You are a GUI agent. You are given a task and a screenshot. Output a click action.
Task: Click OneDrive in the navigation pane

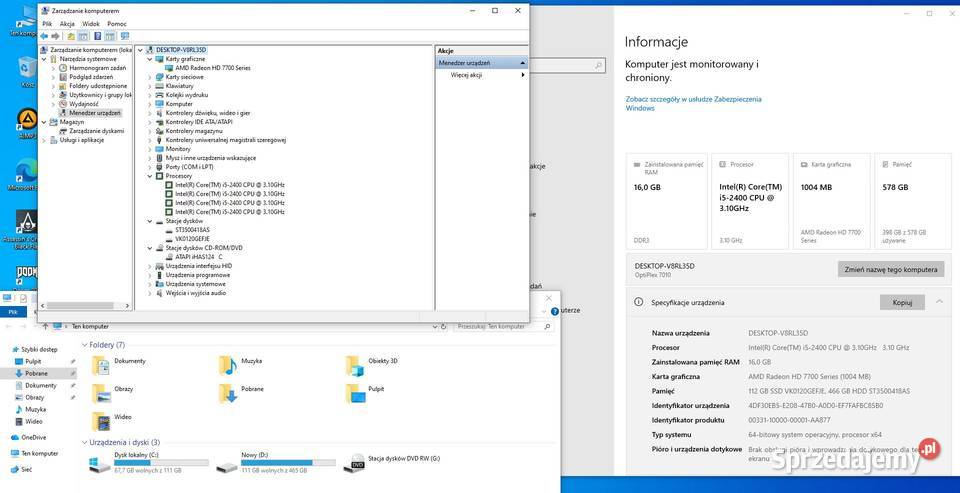point(32,437)
